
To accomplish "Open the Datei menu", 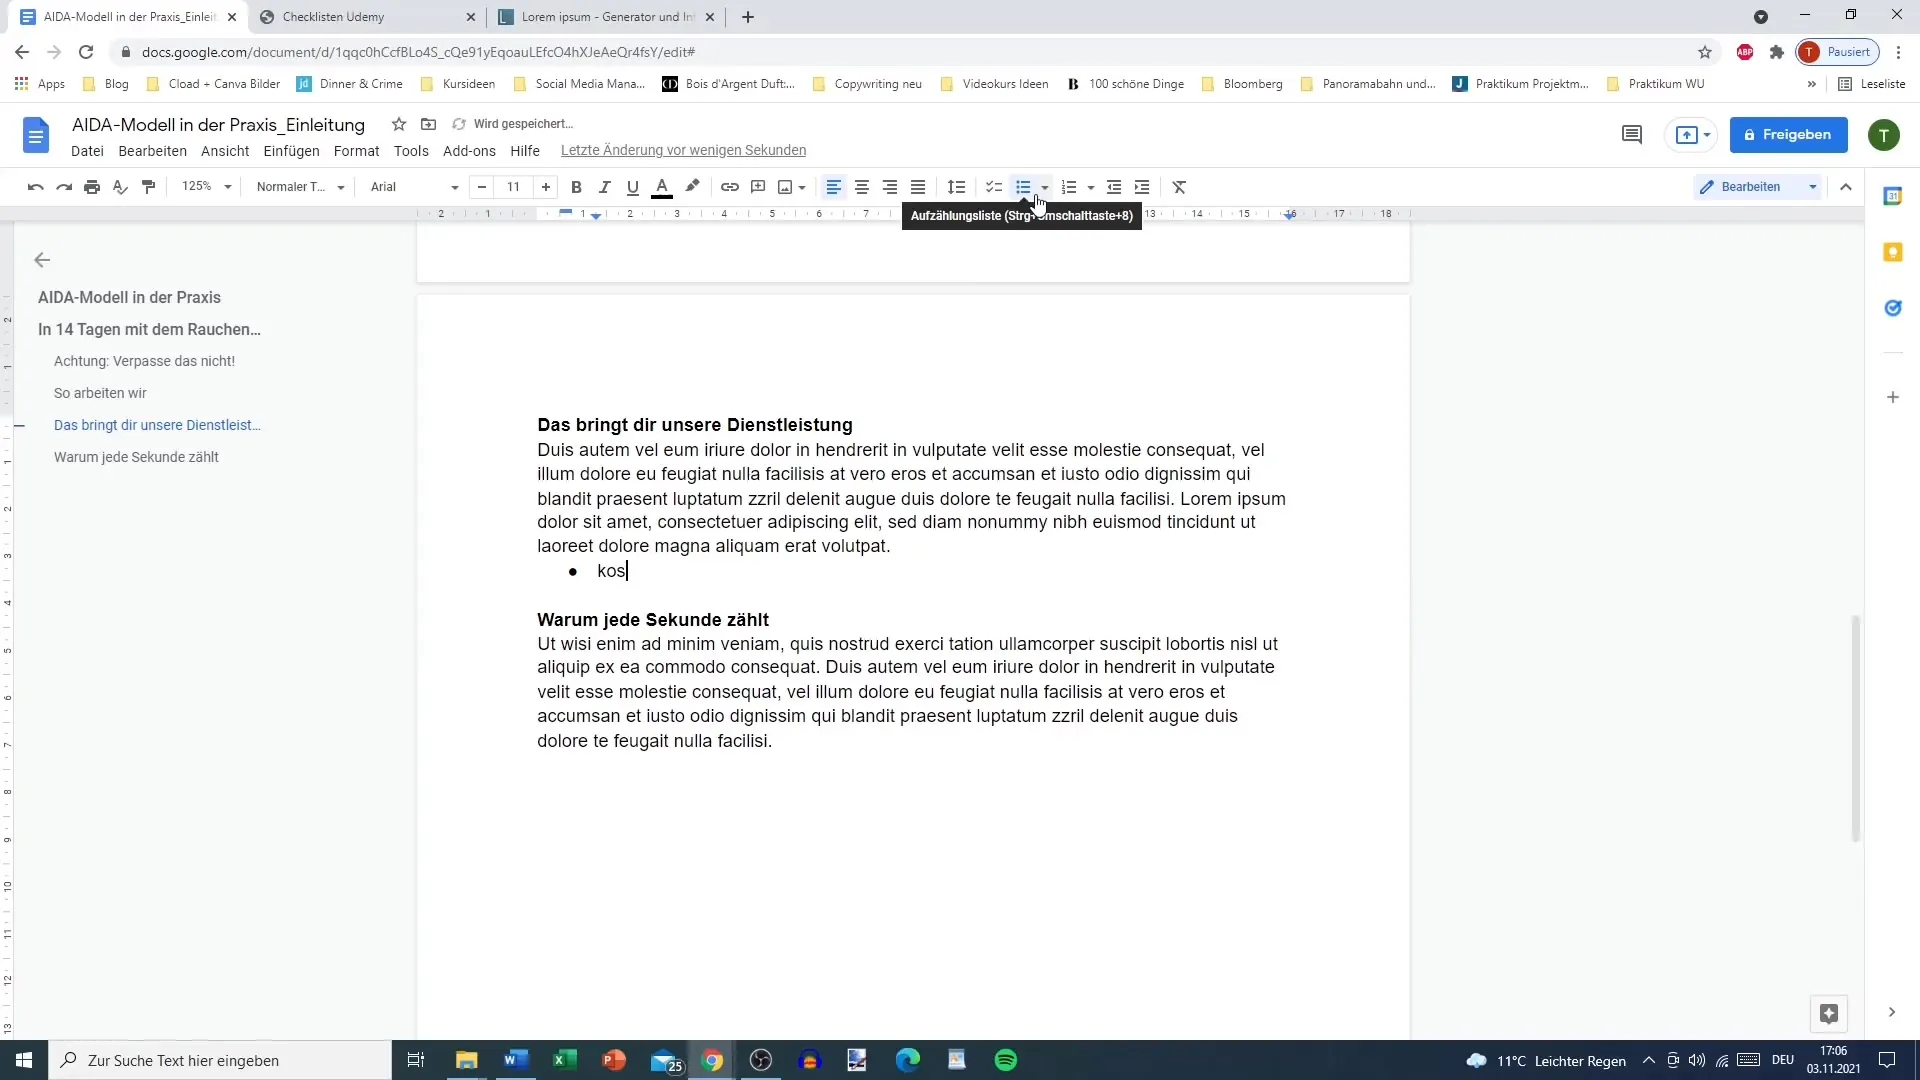I will tap(86, 149).
